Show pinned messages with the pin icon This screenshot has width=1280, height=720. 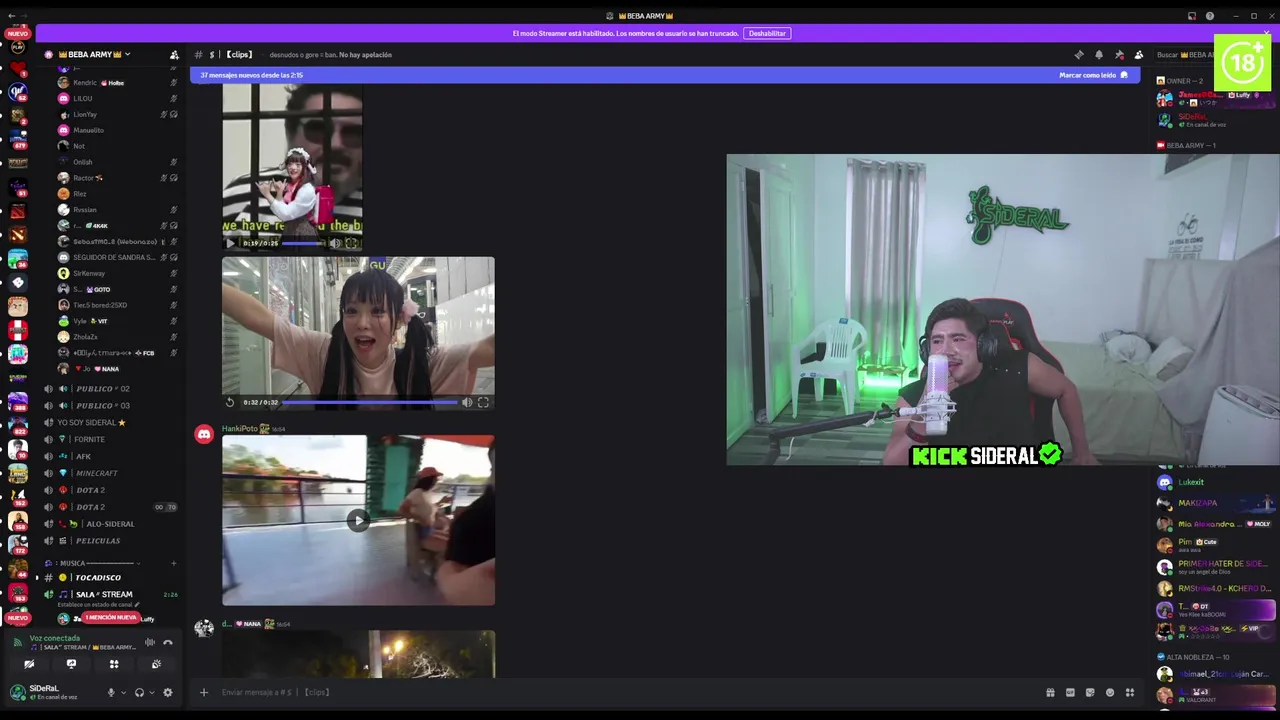pos(1119,55)
